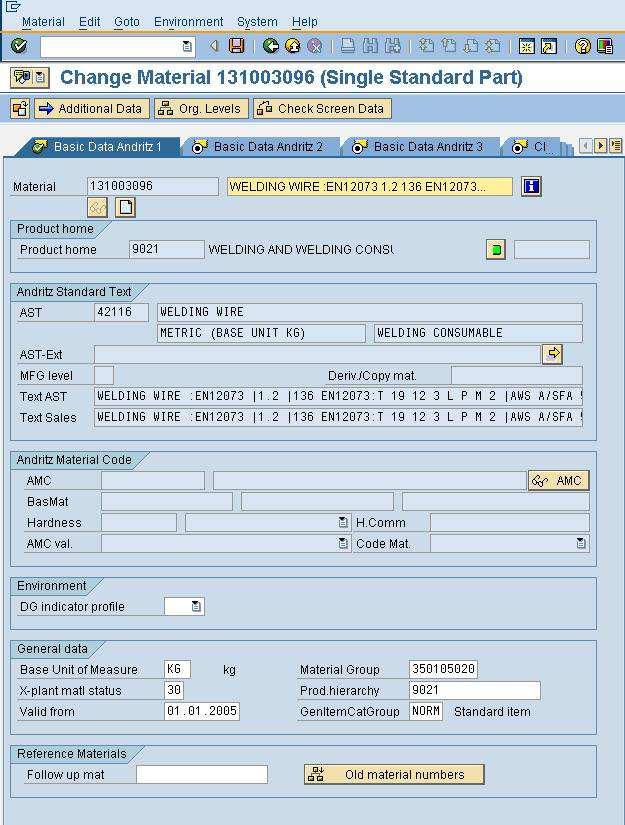625x825 pixels.
Task: Click the command field history arrow
Action: pyautogui.click(x=187, y=46)
